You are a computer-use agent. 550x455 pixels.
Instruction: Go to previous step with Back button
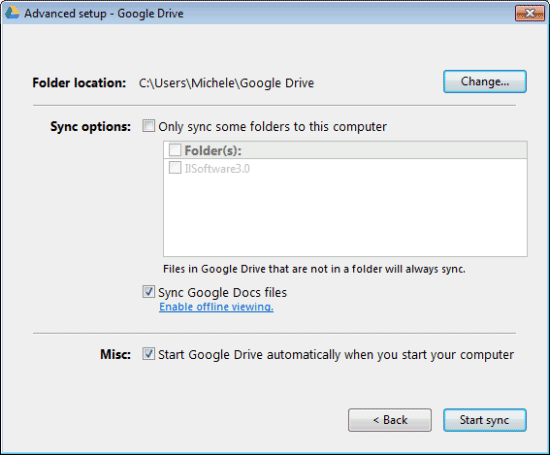(390, 420)
